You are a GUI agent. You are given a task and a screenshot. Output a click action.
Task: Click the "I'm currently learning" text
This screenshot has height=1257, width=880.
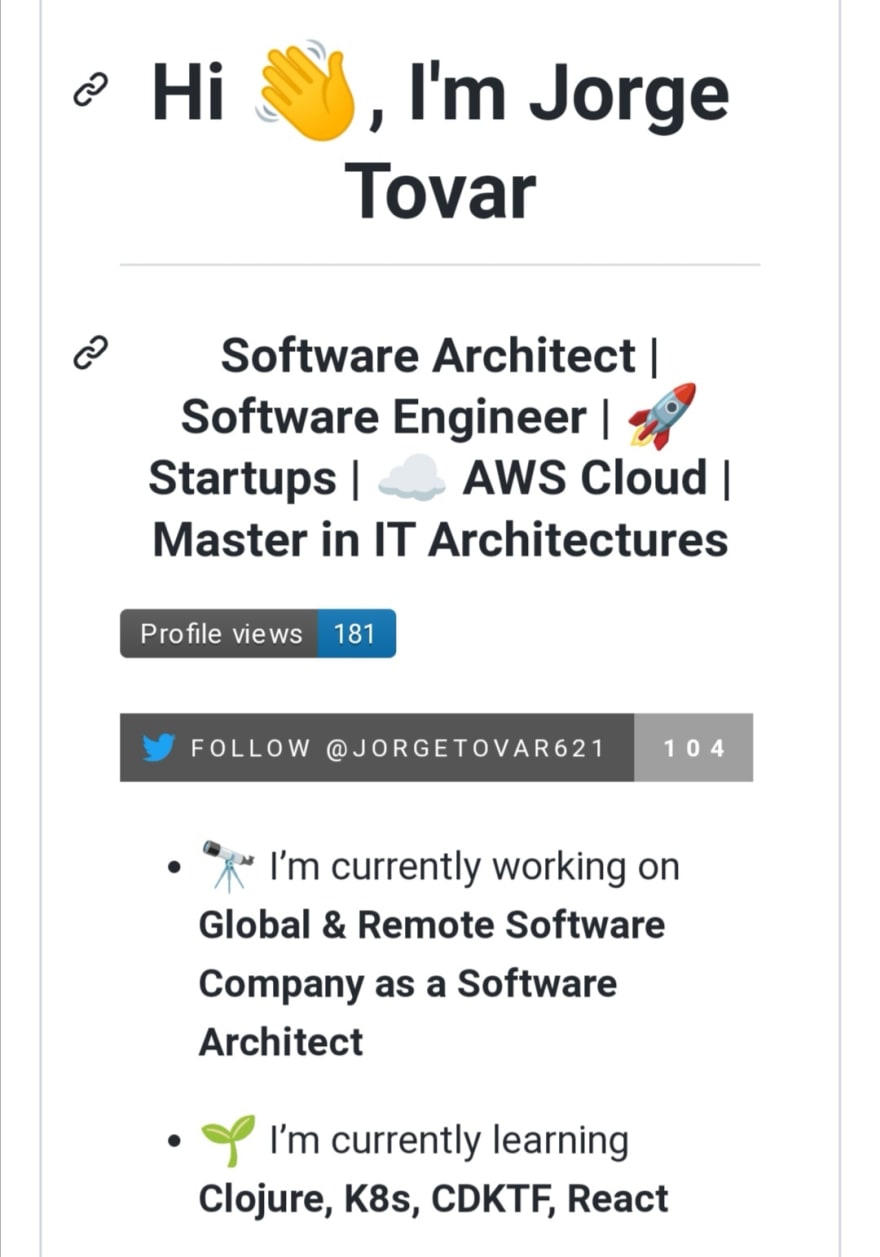click(x=449, y=1141)
